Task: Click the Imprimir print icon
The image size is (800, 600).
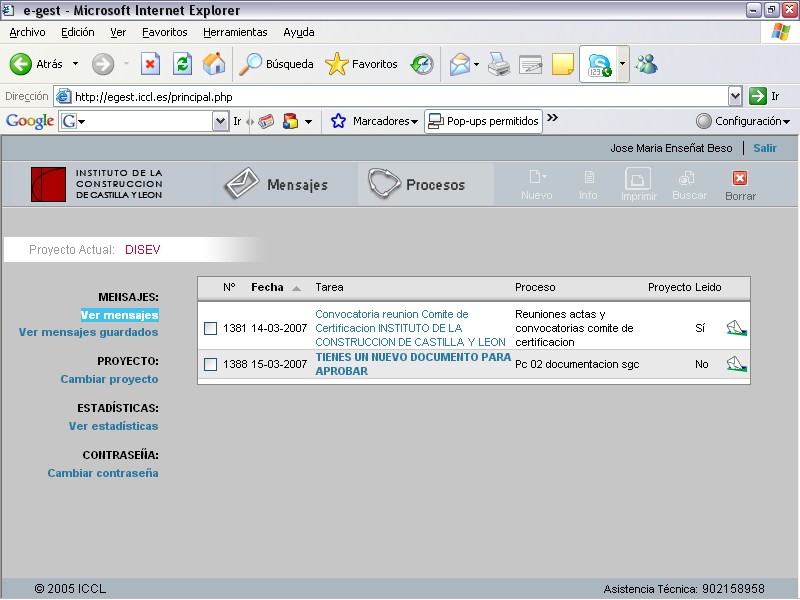Action: point(638,179)
